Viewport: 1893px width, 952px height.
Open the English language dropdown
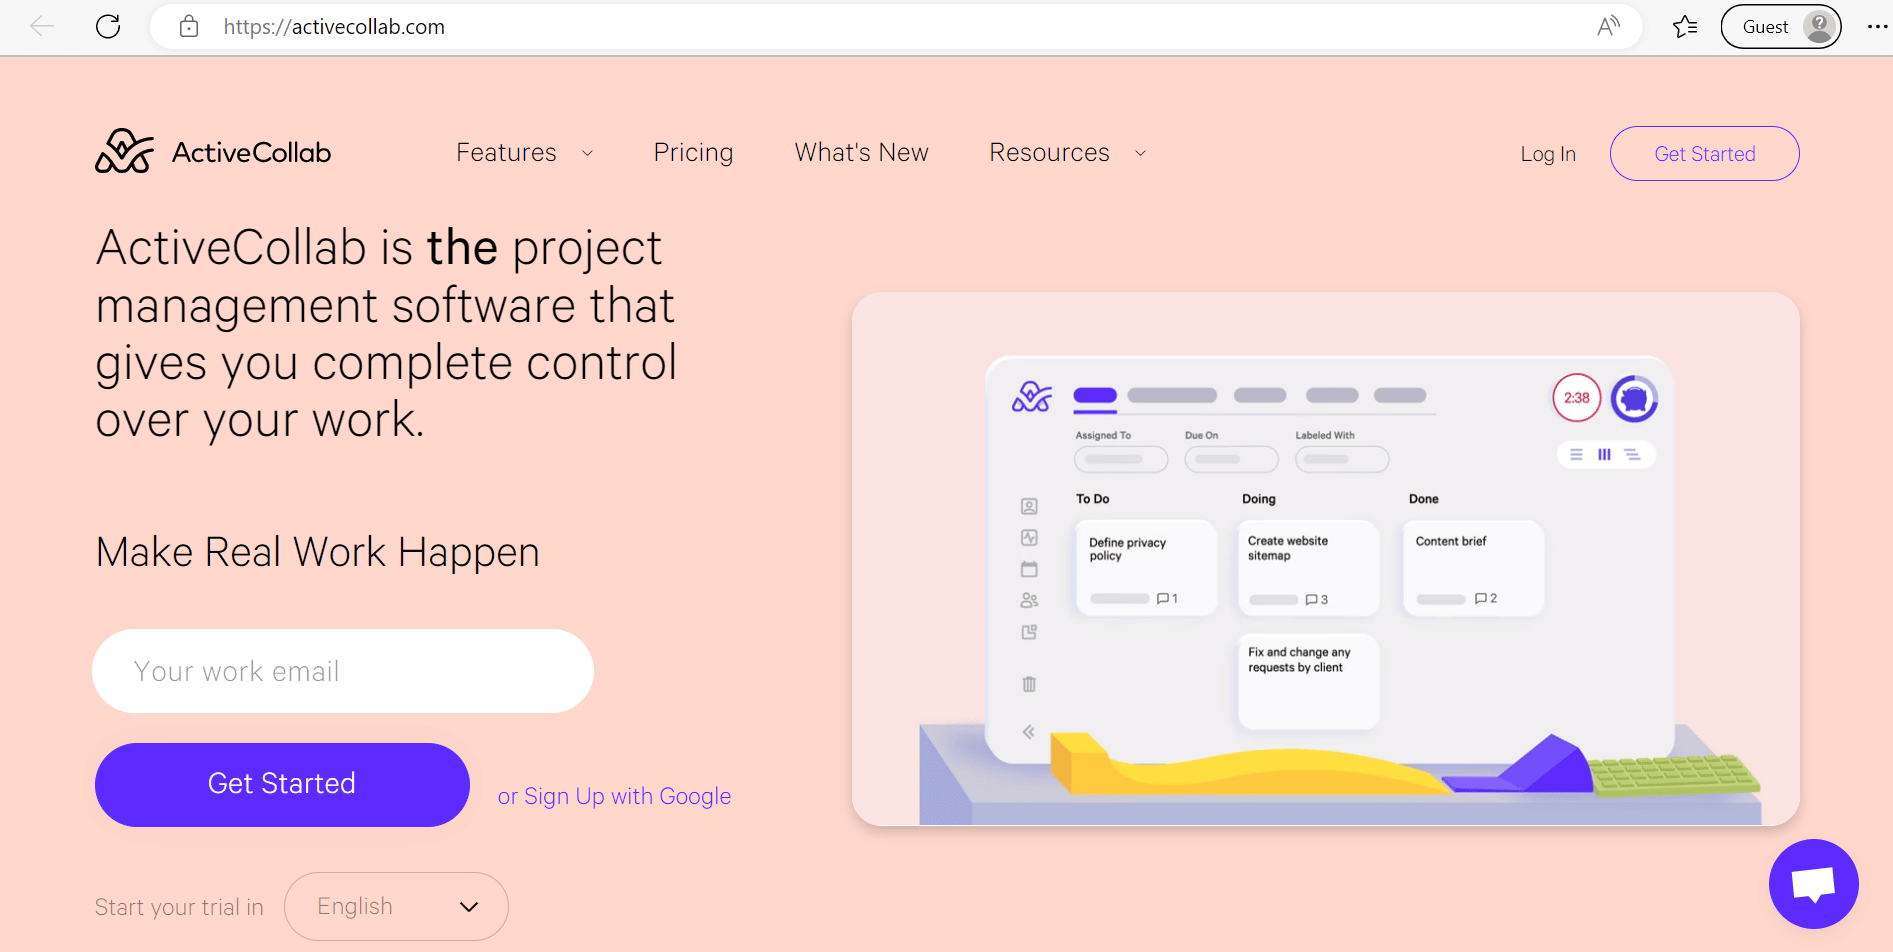[x=396, y=906]
